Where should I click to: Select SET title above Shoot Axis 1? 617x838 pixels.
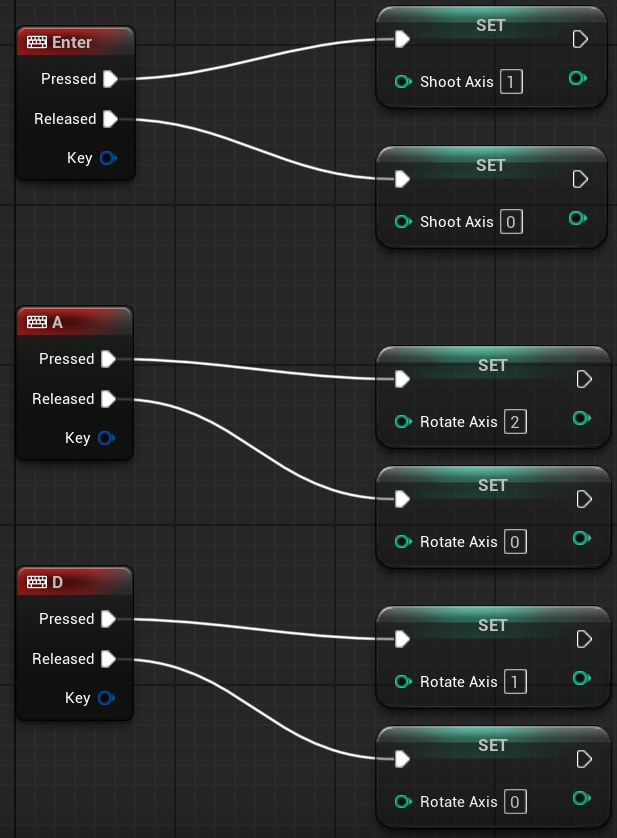490,25
